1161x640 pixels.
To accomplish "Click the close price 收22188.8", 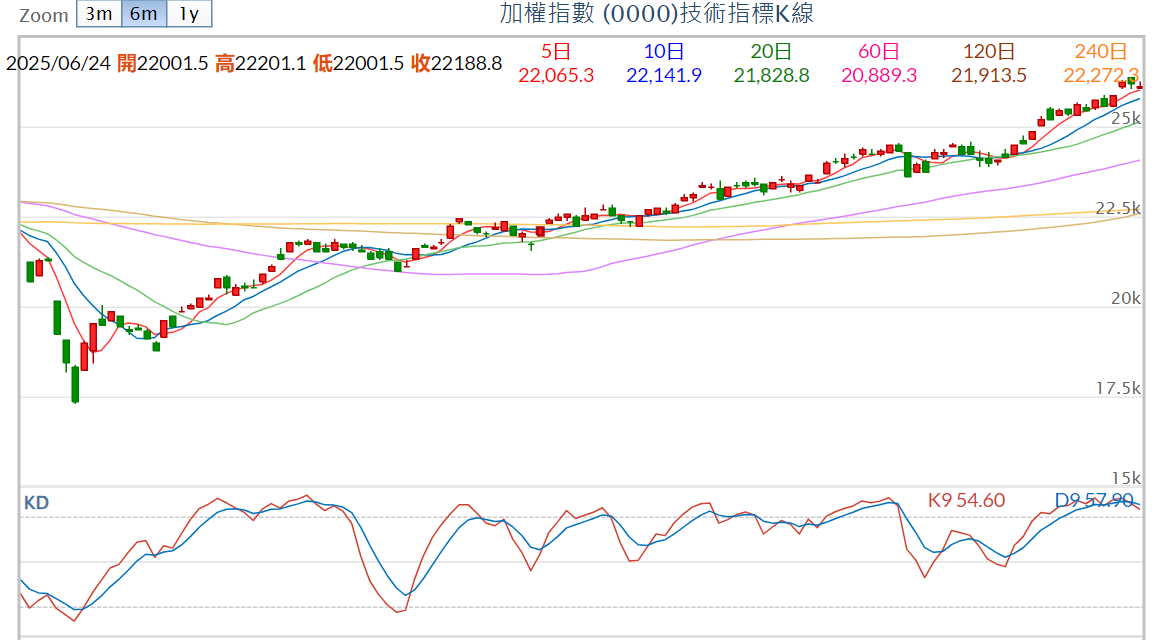I will [457, 64].
